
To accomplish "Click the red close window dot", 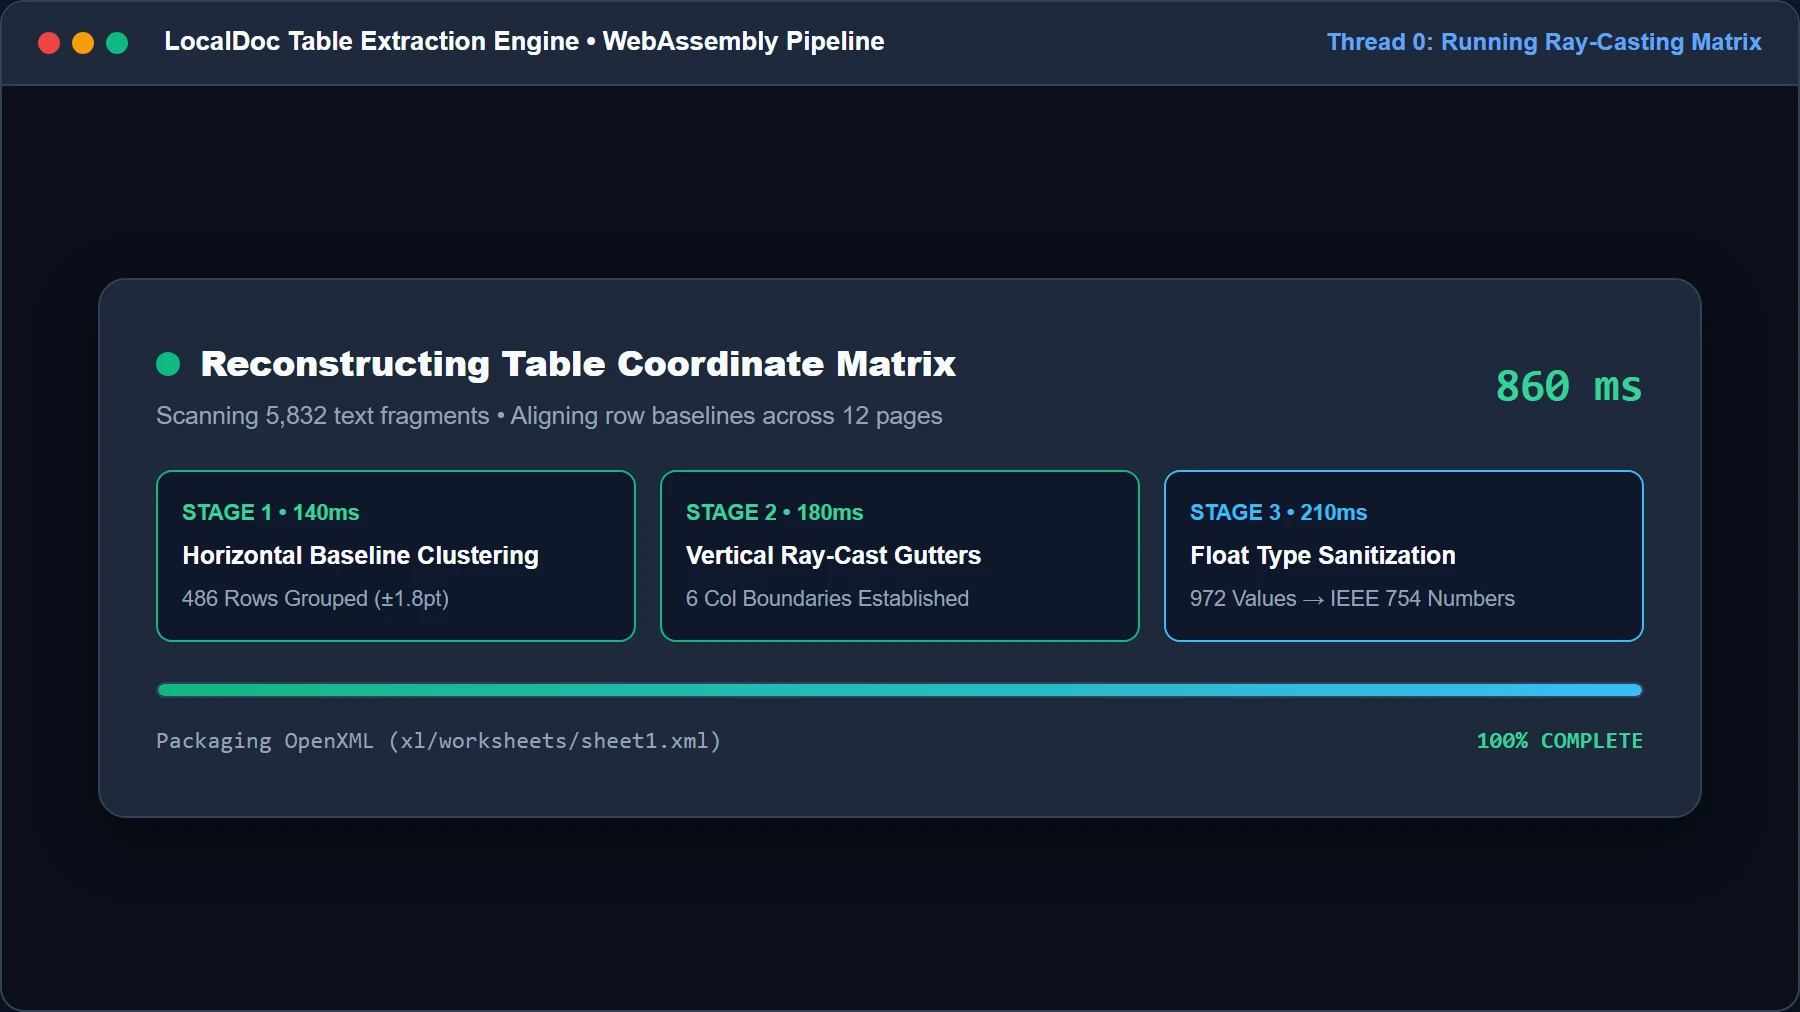I will tap(49, 43).
